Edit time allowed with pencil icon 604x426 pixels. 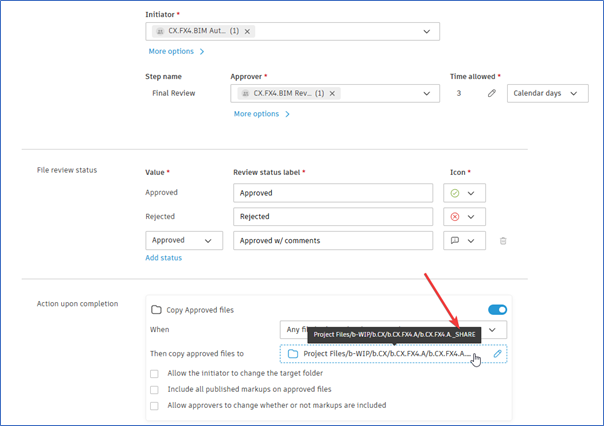(x=492, y=93)
